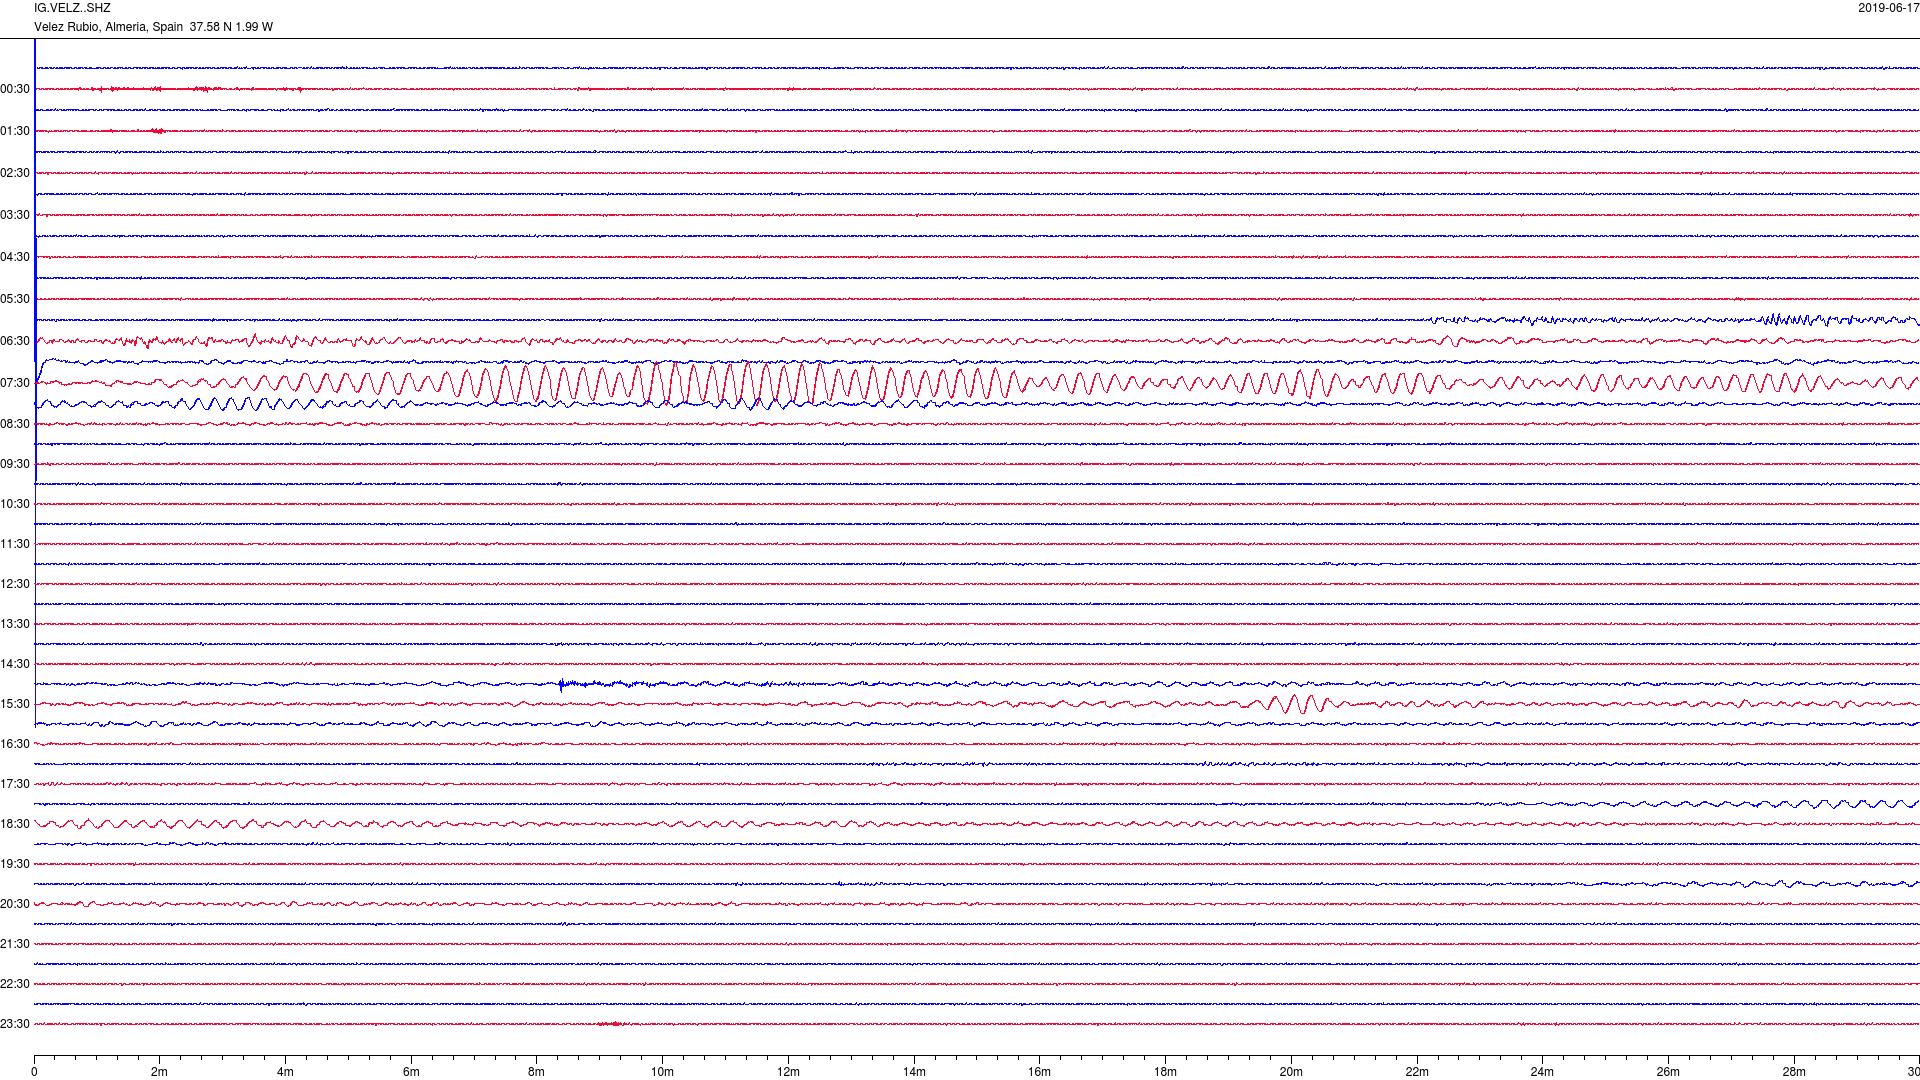The height and width of the screenshot is (1080, 1920).
Task: Select the 16:30 time label
Action: (x=15, y=744)
